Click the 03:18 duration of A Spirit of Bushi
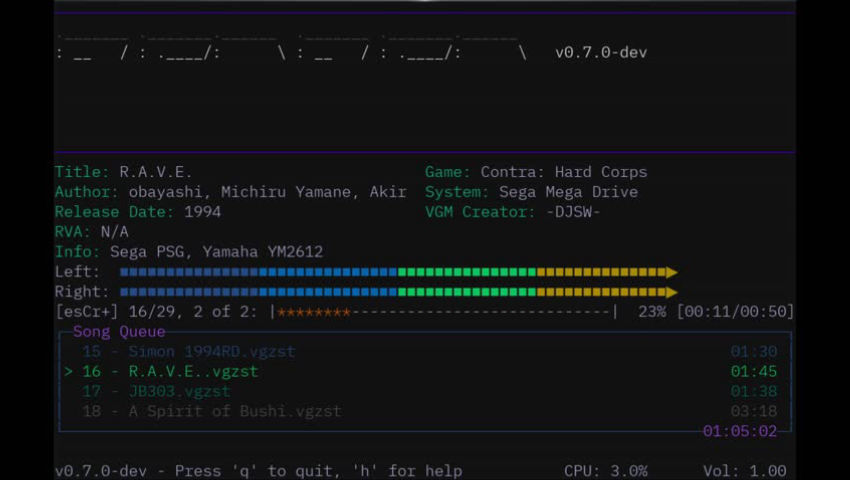This screenshot has height=480, width=850. 754,412
